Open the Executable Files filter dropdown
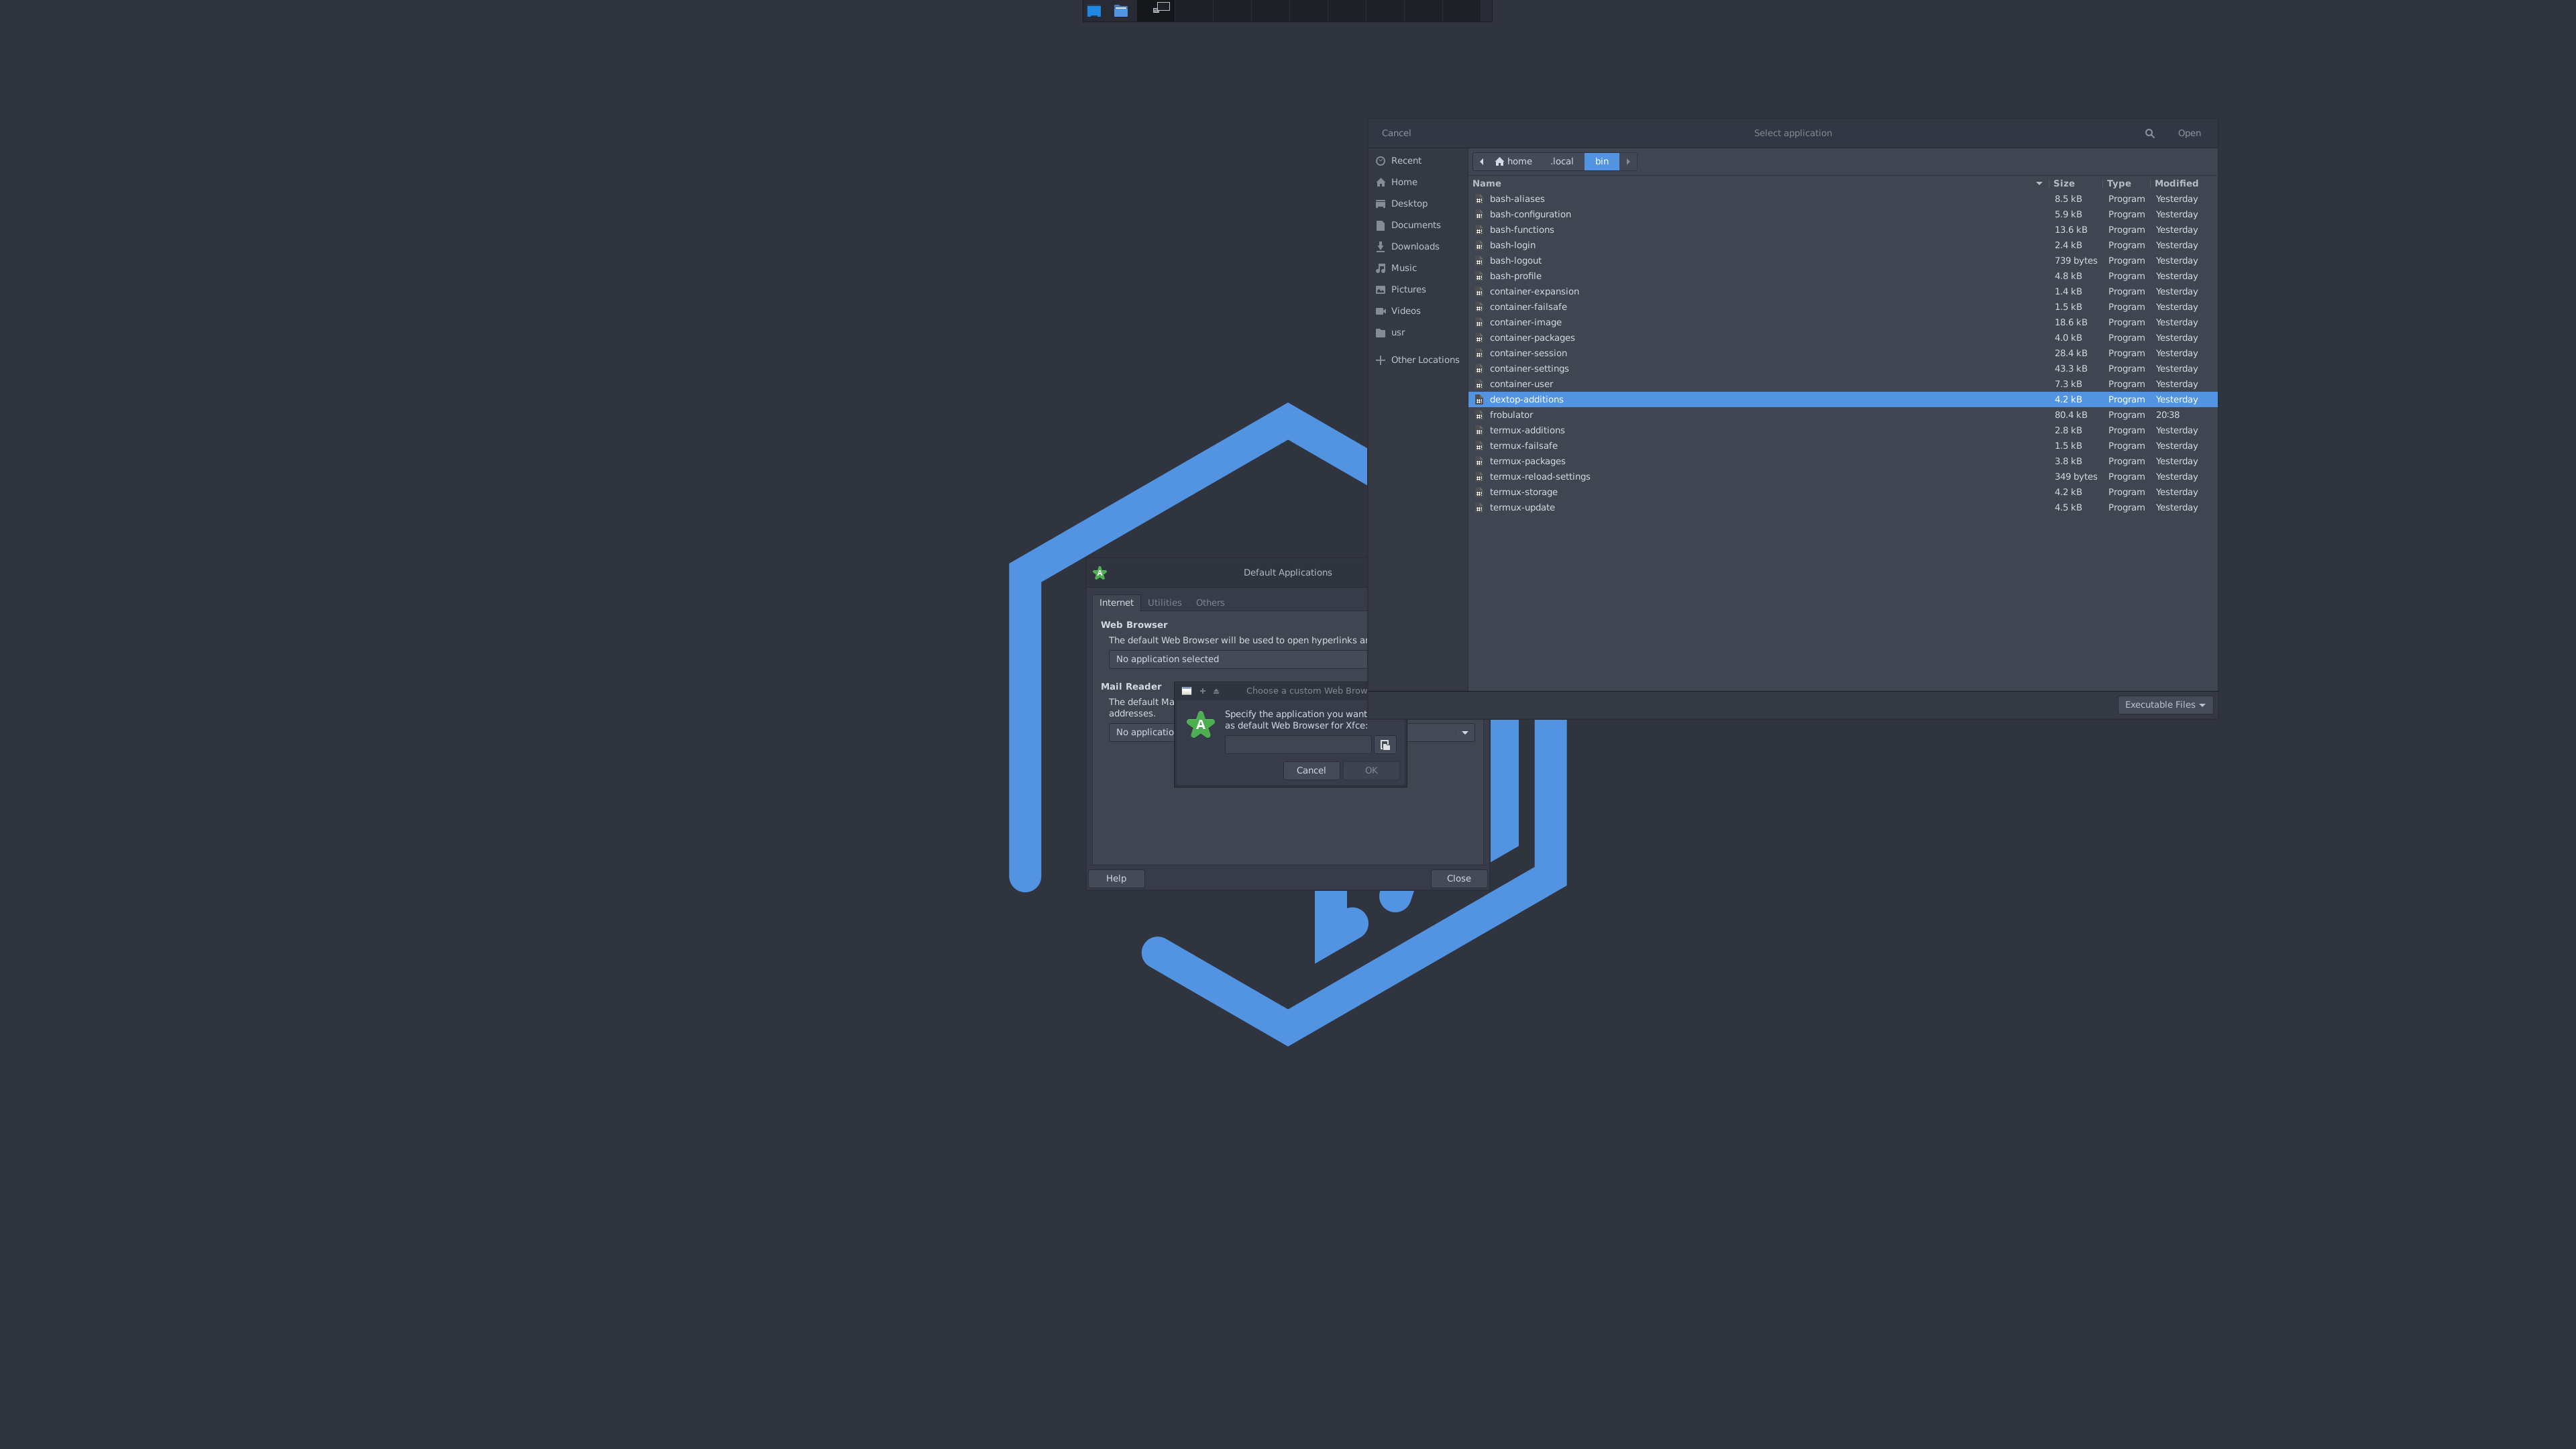This screenshot has height=1449, width=2576. tap(2165, 705)
